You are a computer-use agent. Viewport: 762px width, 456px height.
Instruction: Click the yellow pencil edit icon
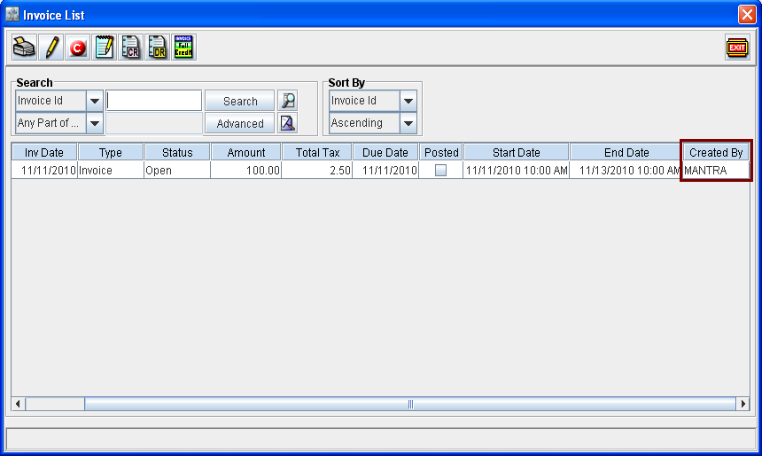(x=52, y=48)
